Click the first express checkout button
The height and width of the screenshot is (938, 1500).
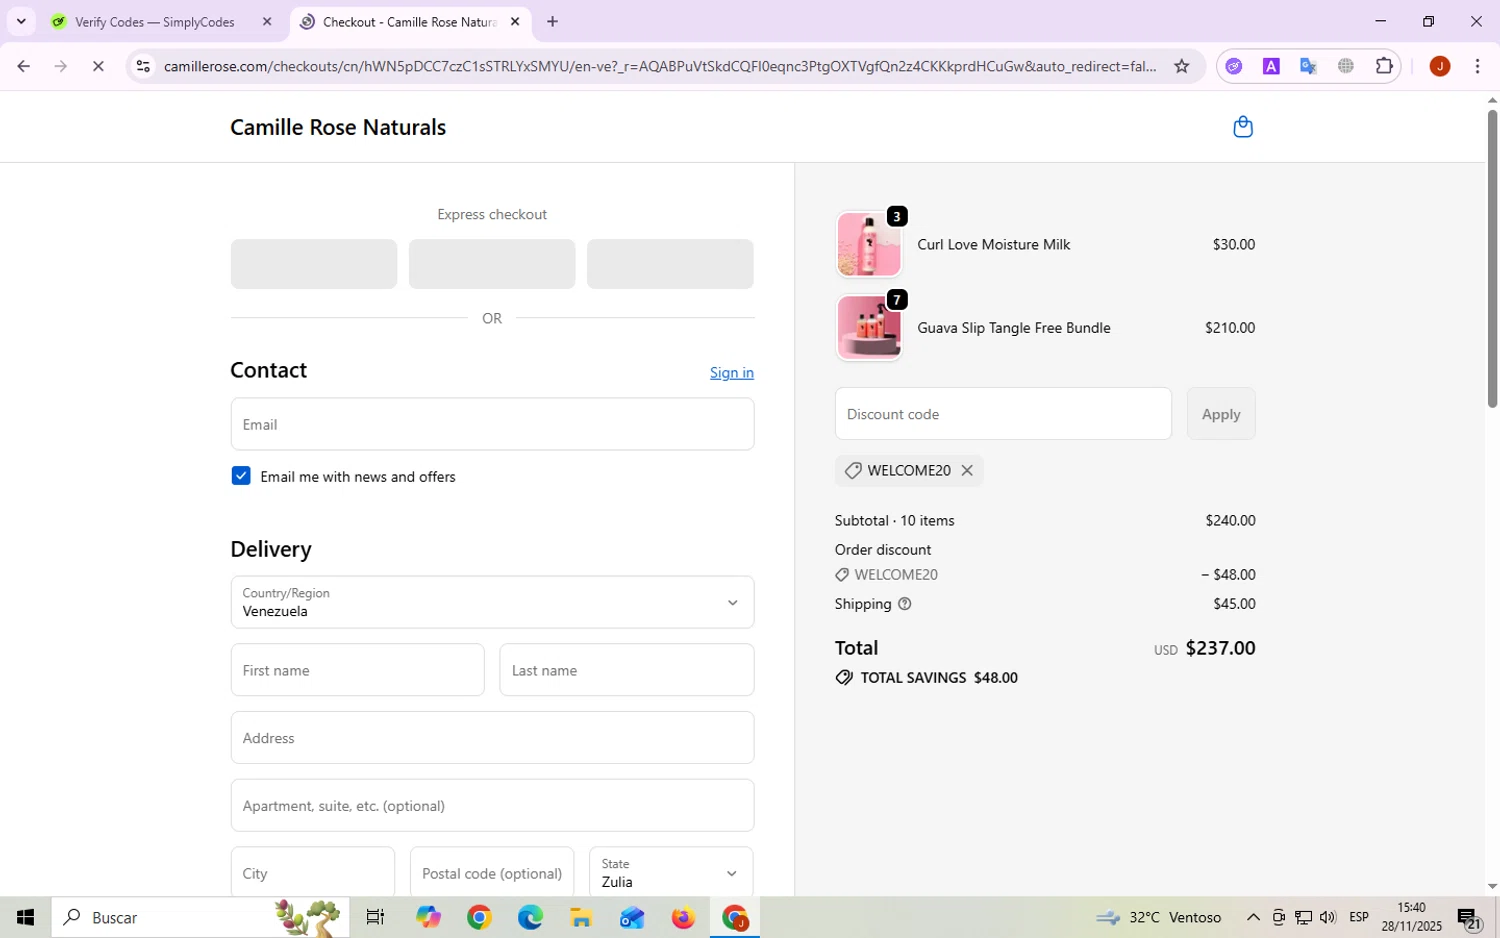(x=314, y=264)
